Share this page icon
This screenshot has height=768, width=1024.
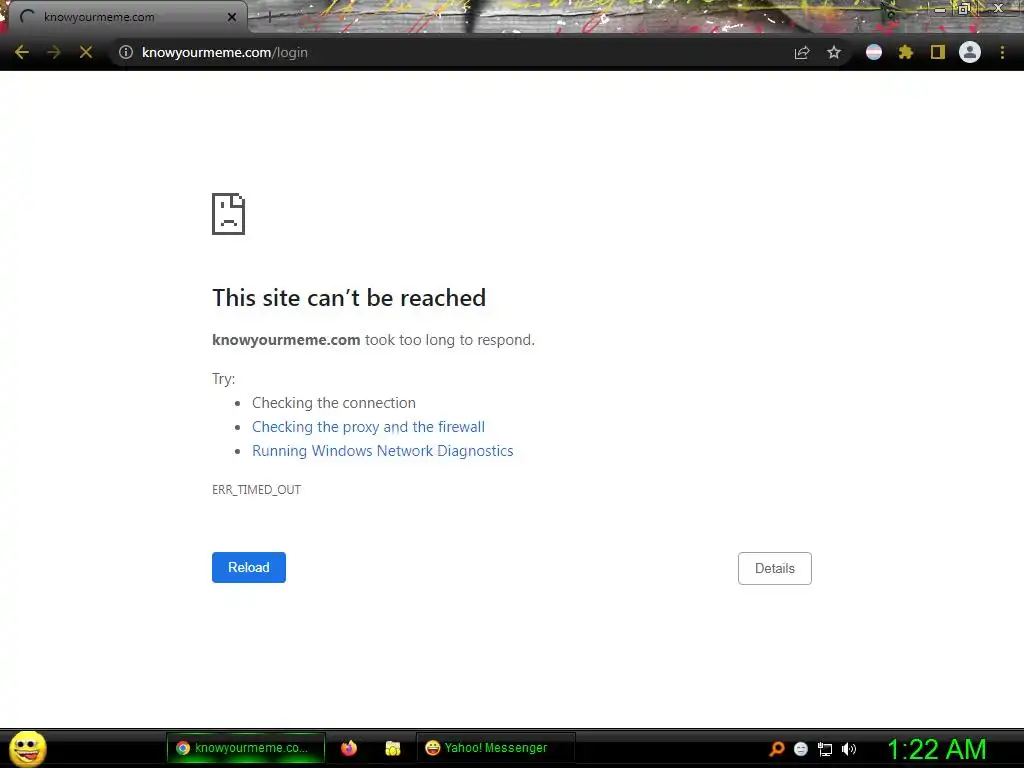(802, 52)
